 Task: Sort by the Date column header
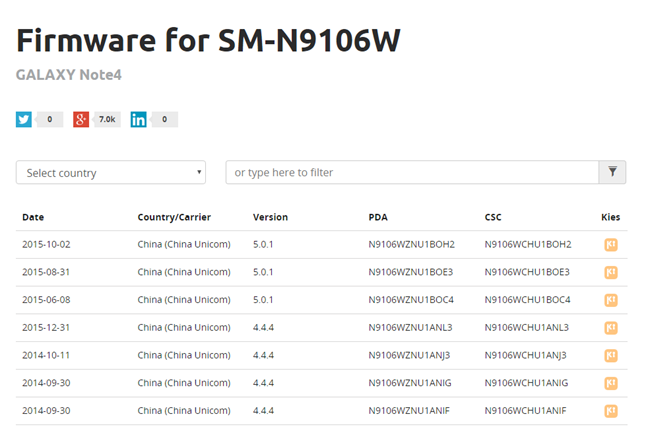[x=33, y=217]
